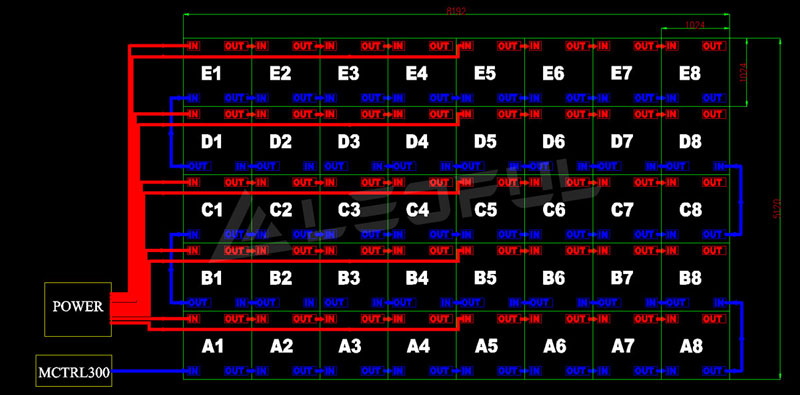Select the A8 cabinet label

click(691, 347)
